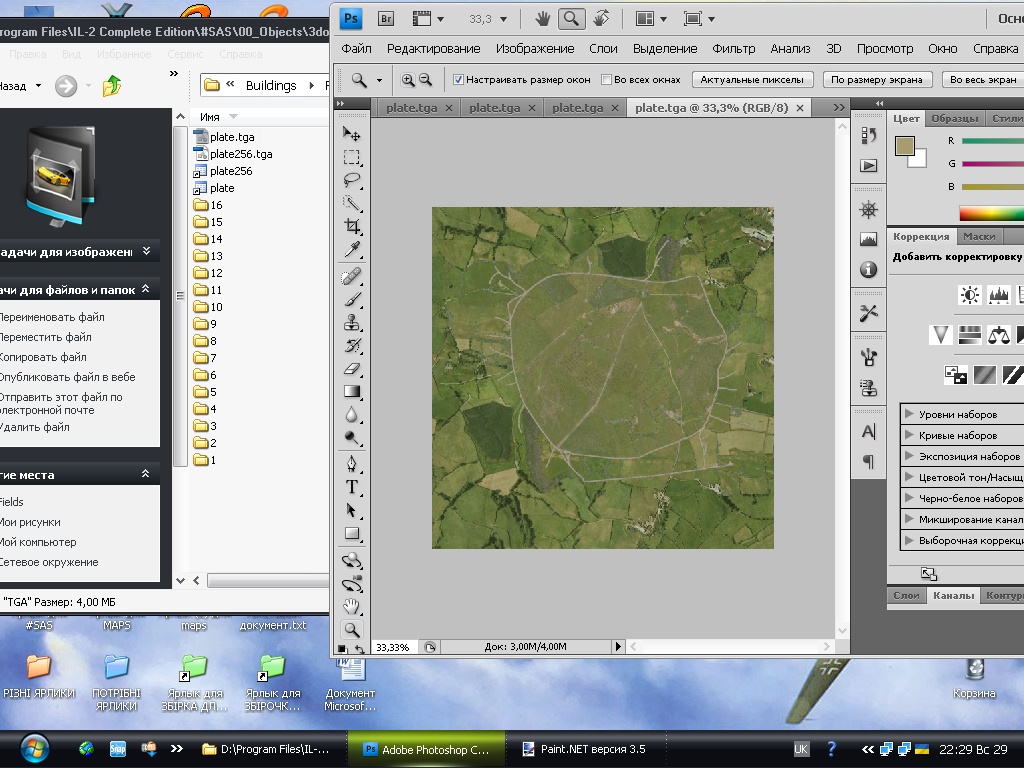This screenshot has height=768, width=1024.
Task: Switch to the 'Слои' panel tab
Action: coord(906,595)
